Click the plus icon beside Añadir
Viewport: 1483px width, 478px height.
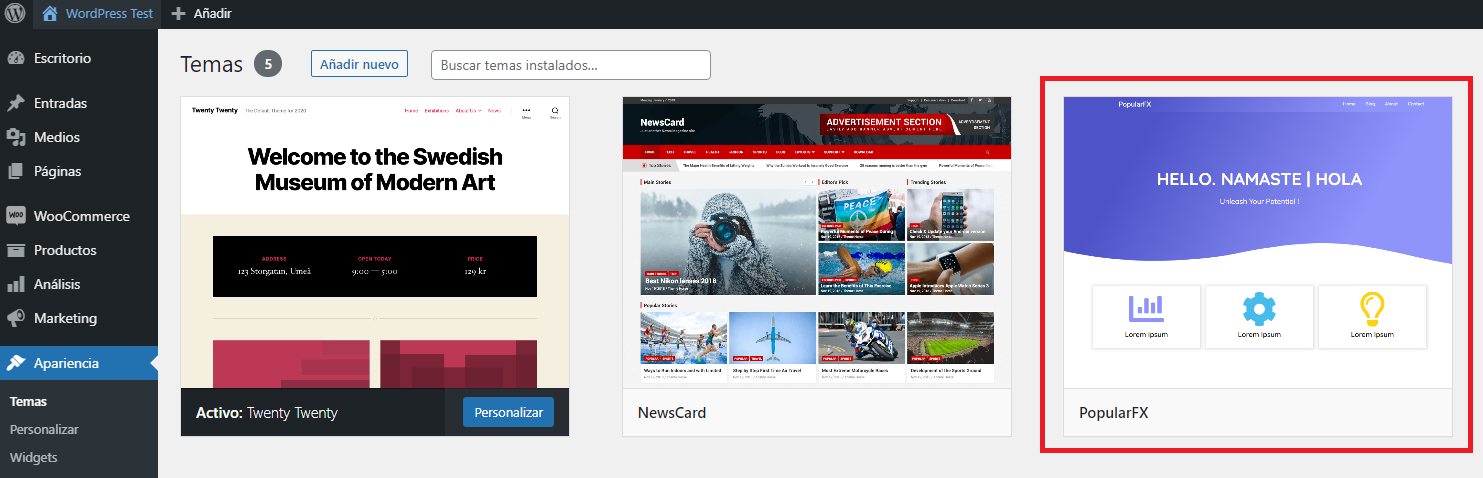pos(178,14)
